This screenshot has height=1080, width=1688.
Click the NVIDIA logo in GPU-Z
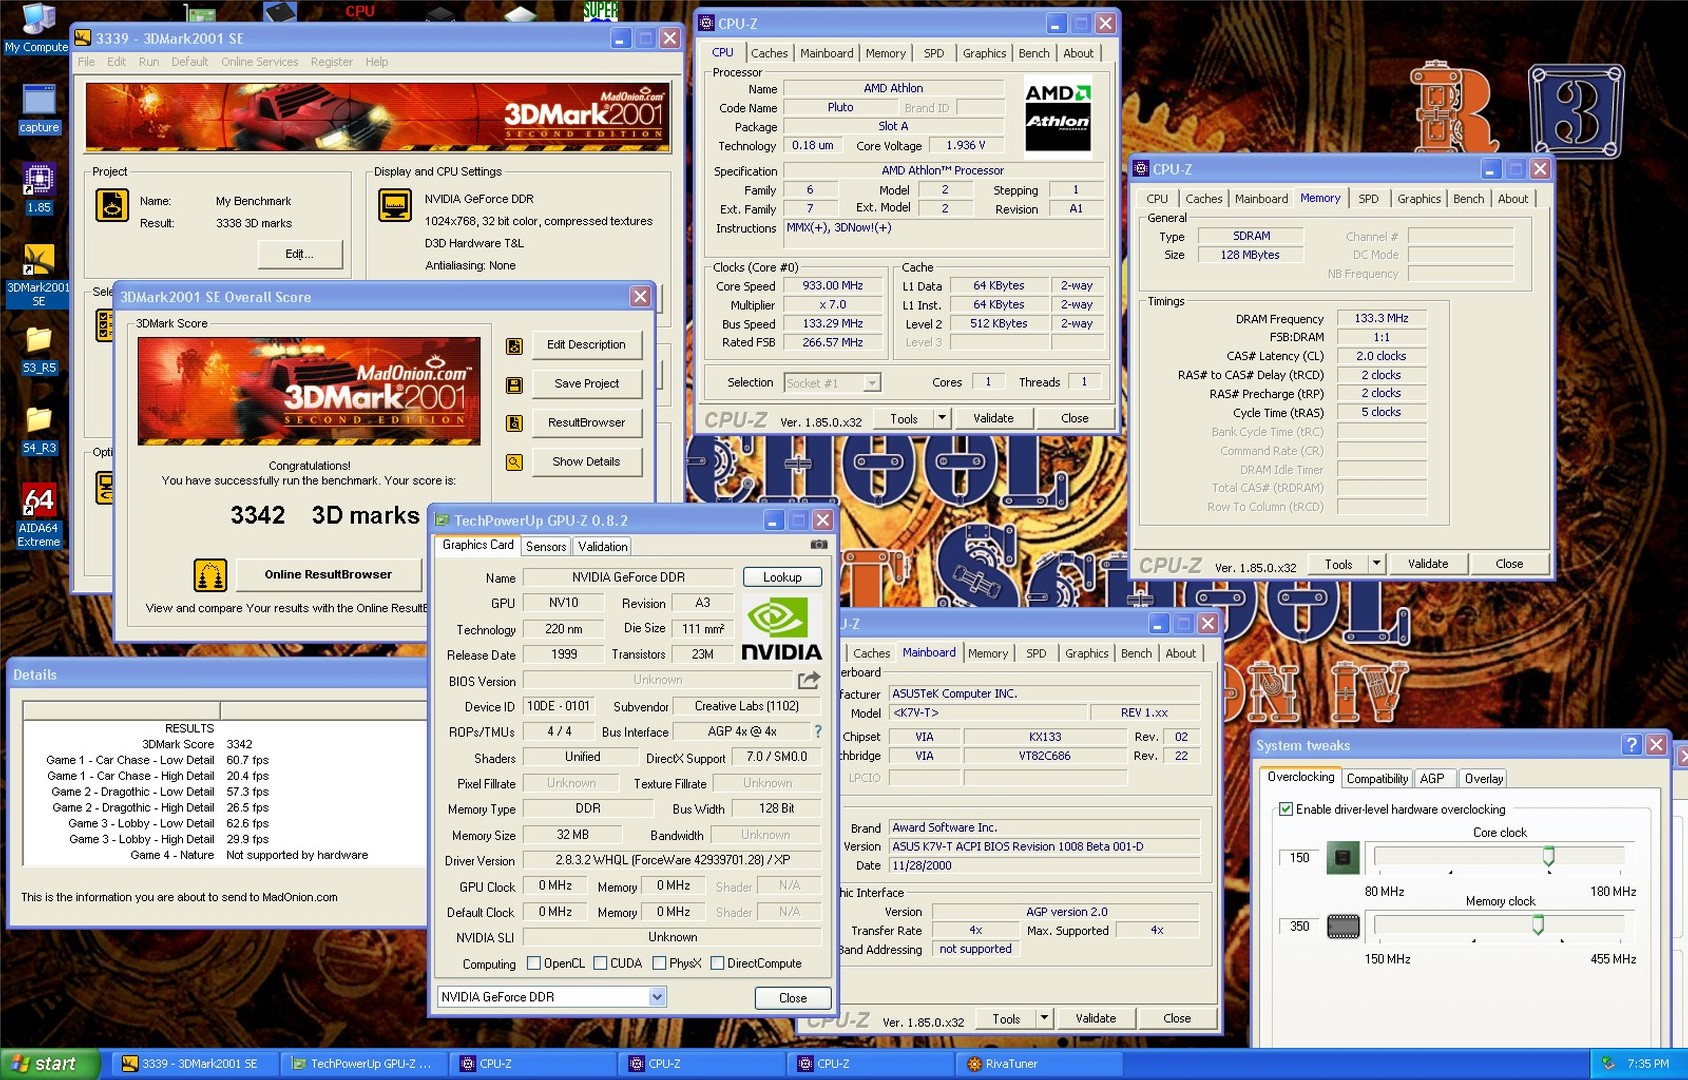781,629
